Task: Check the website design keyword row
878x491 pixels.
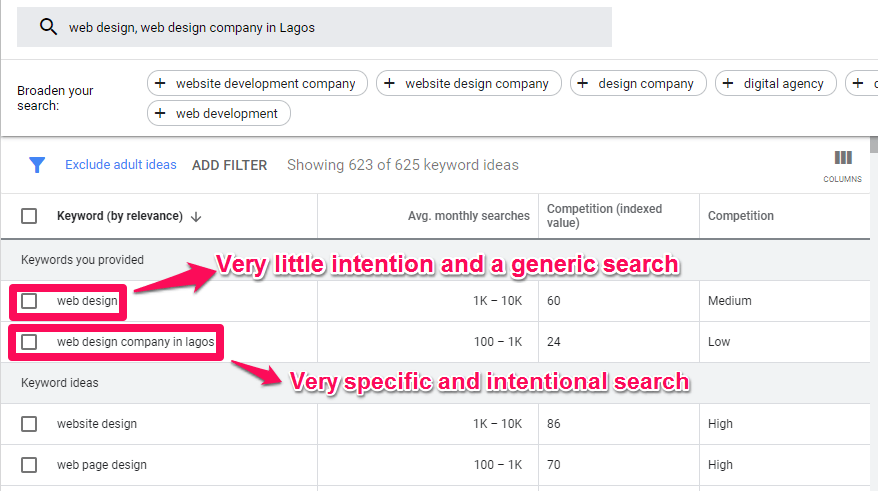Action: click(29, 424)
